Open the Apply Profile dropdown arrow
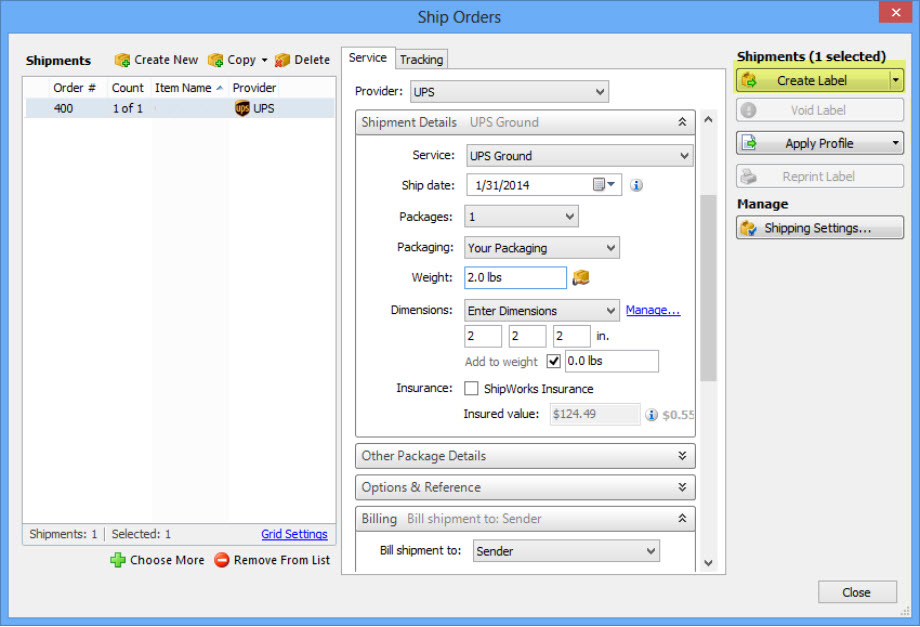 tap(895, 143)
